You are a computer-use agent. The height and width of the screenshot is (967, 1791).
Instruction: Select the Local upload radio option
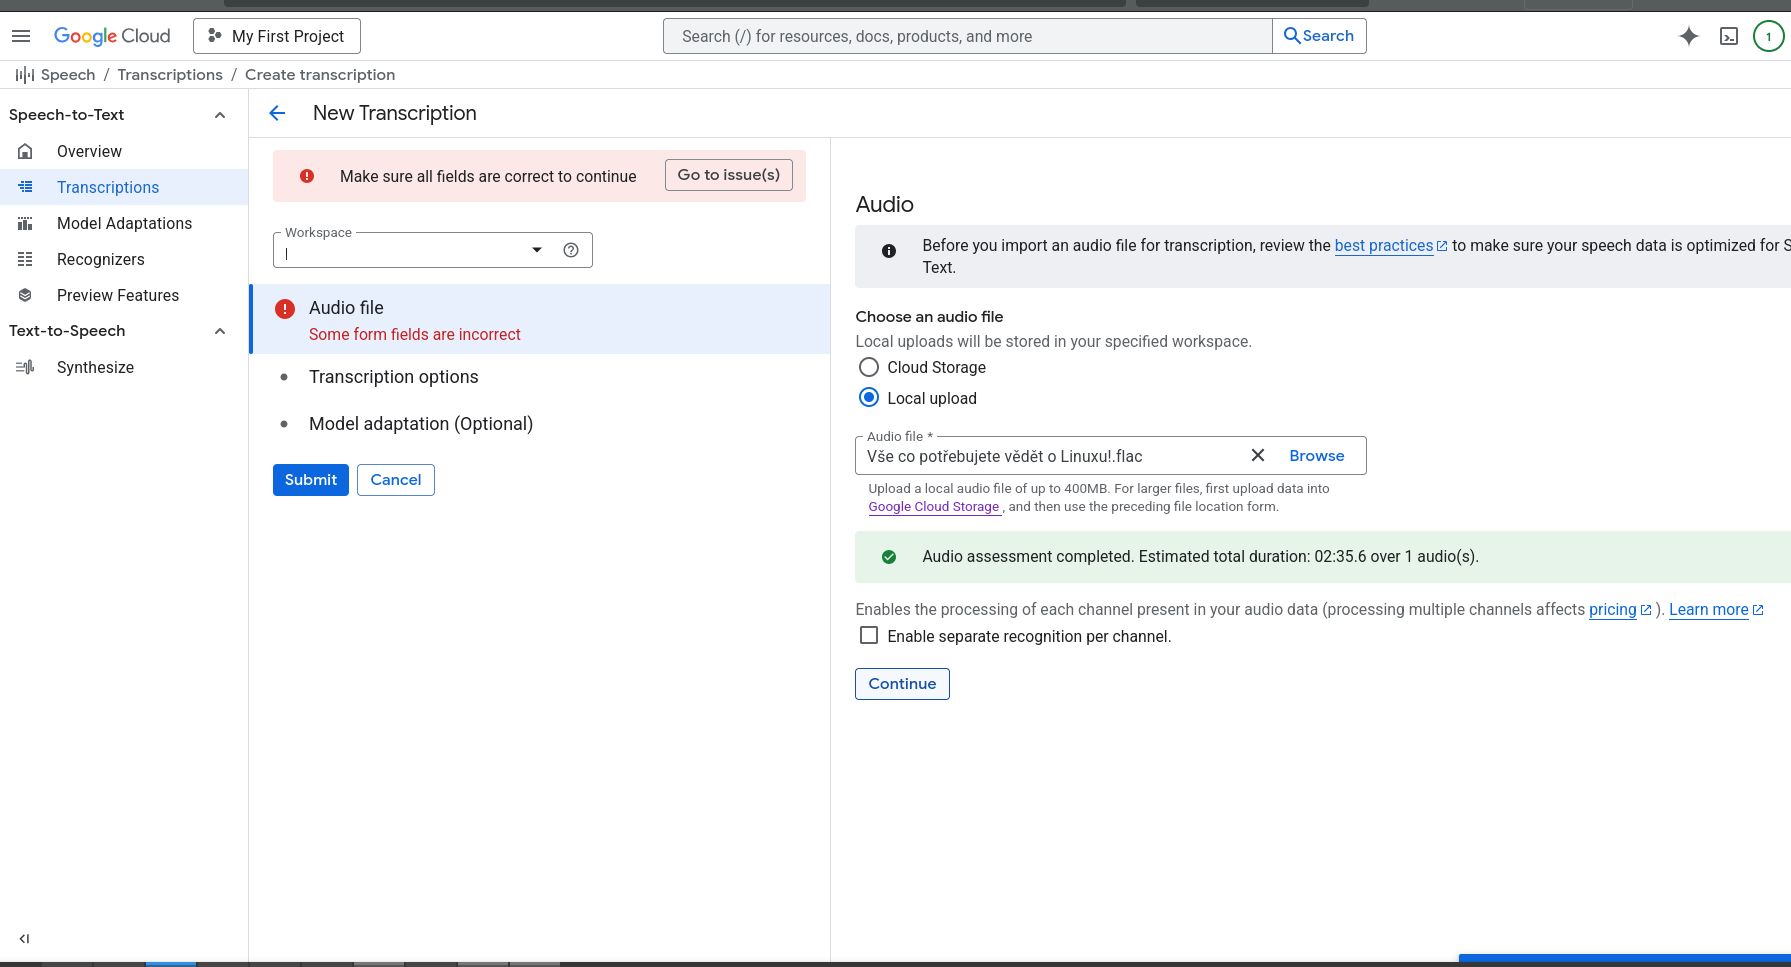pos(869,398)
